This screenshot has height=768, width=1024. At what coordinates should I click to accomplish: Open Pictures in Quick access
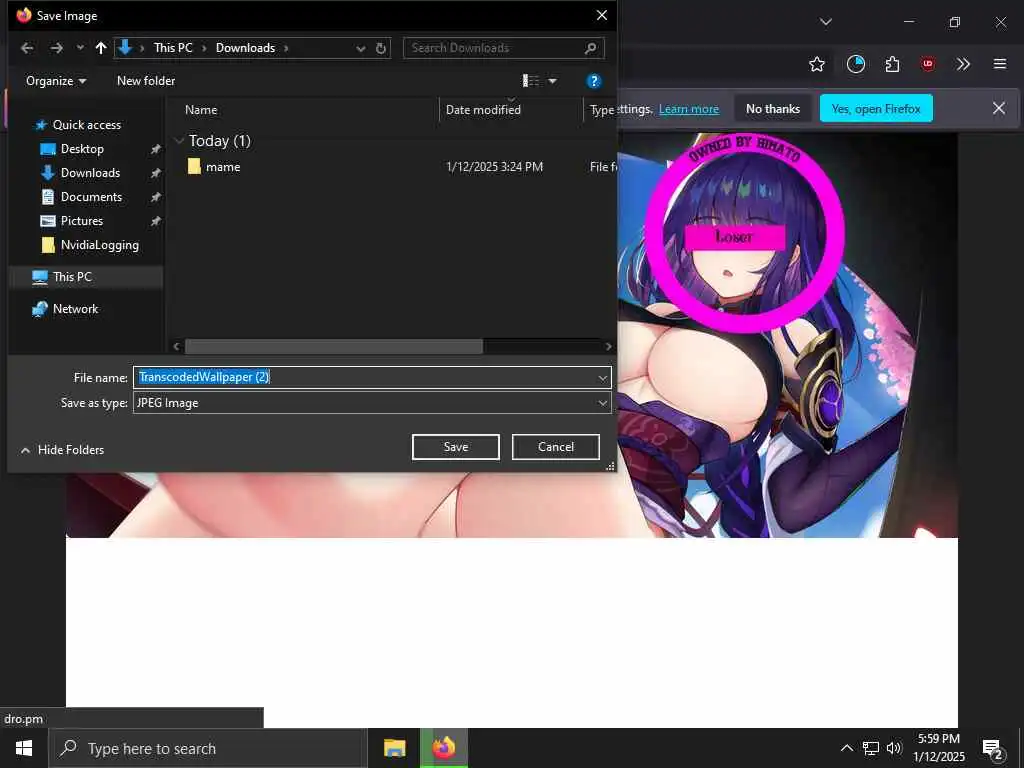coord(82,221)
